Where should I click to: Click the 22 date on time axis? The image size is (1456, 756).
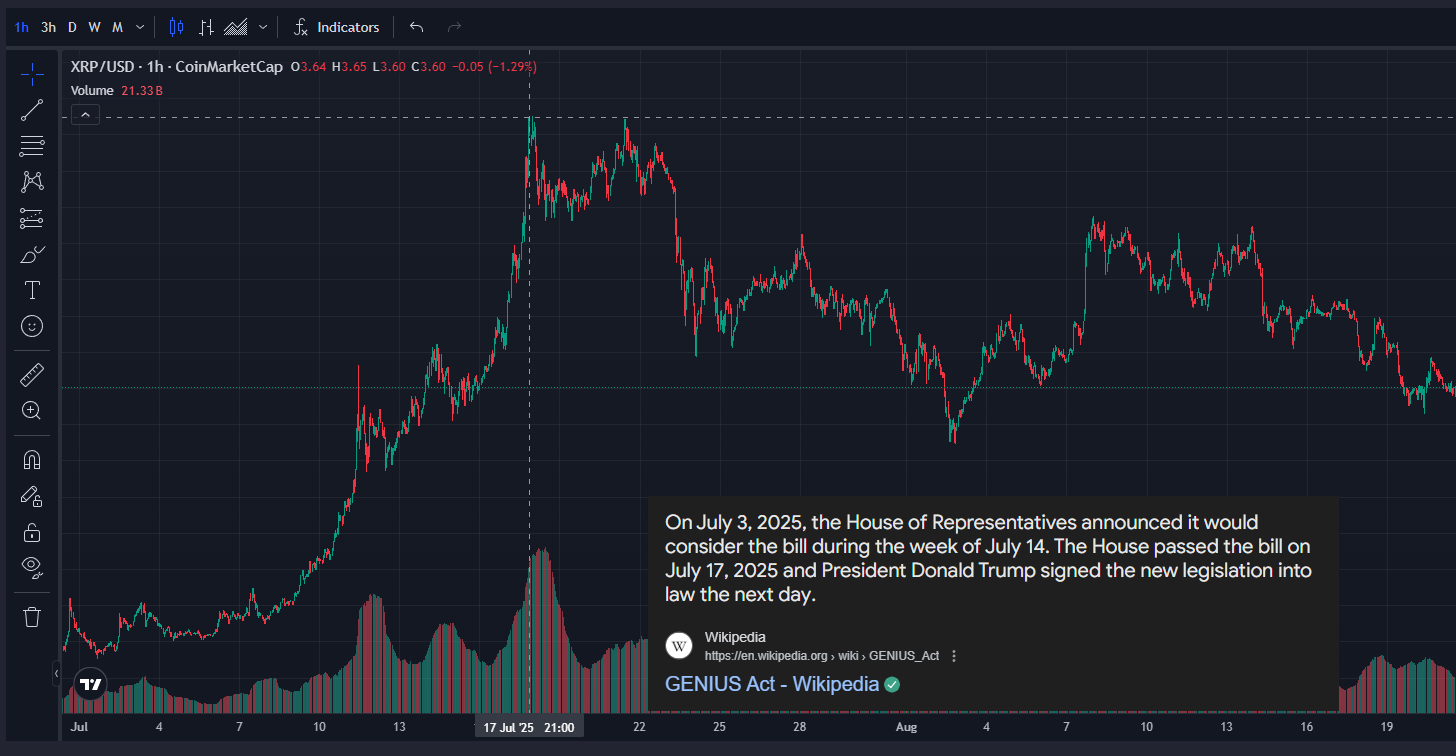[639, 727]
